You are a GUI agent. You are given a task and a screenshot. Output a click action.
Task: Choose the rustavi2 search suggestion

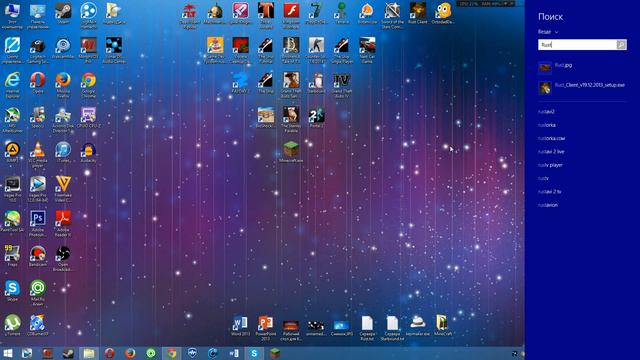click(x=546, y=111)
